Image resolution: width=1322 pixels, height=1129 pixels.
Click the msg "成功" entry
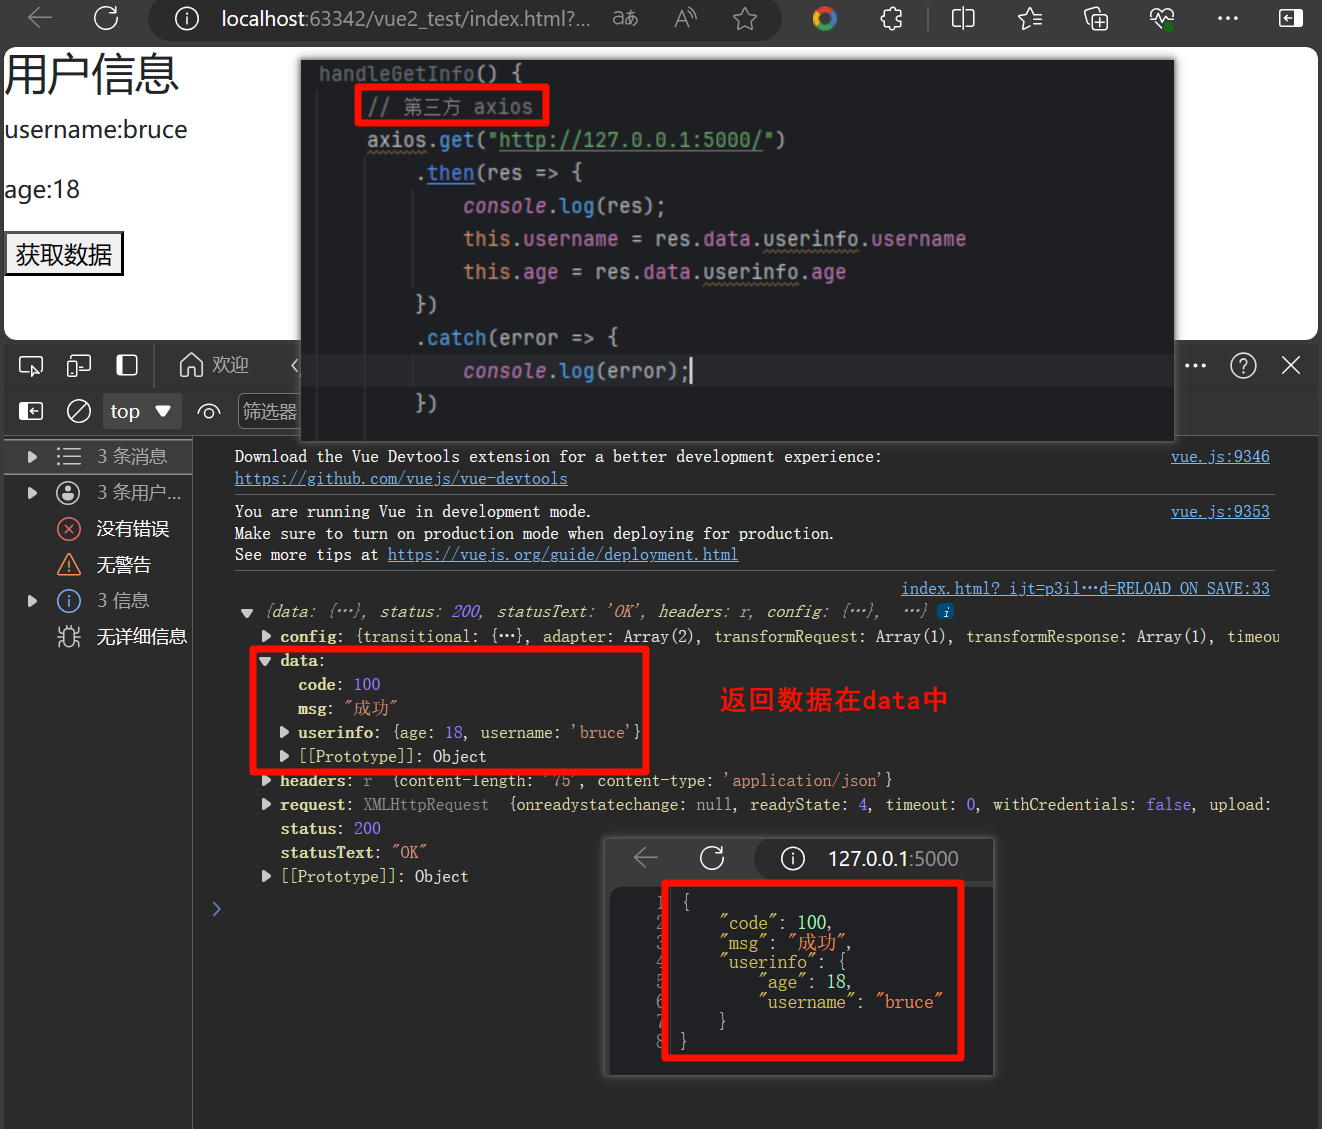coord(348,708)
